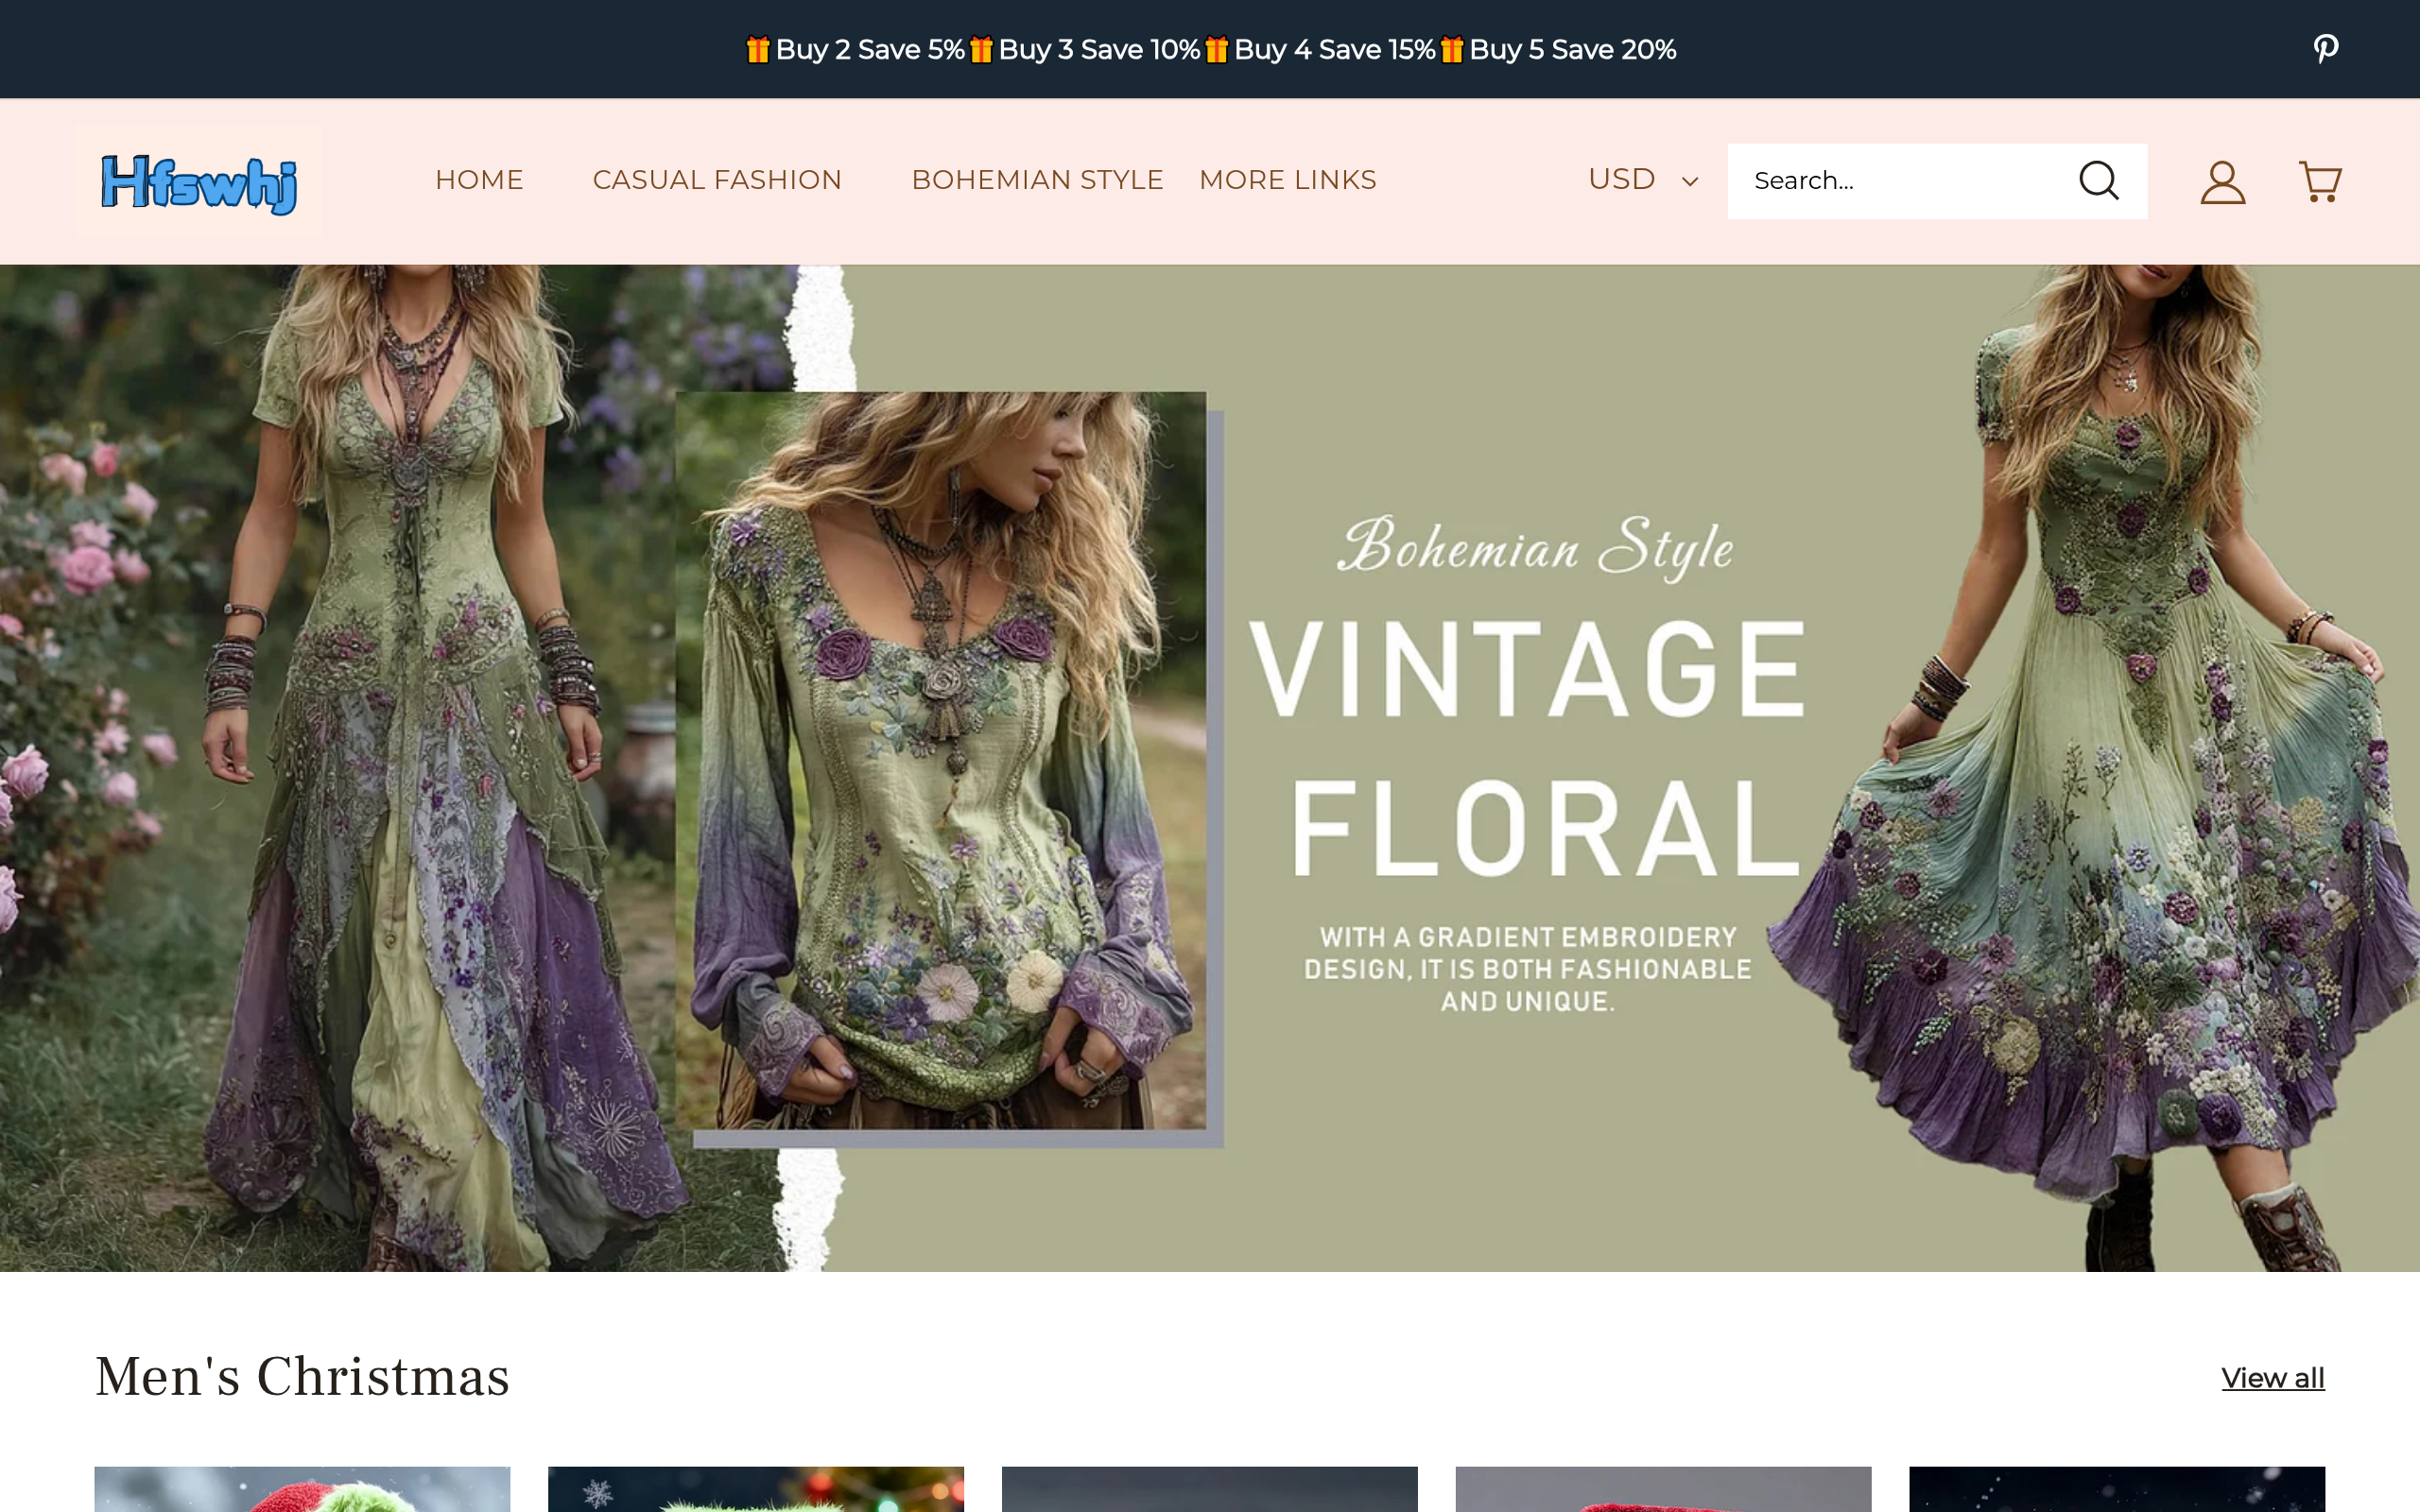The height and width of the screenshot is (1512, 2420).
Task: Click the center blouse banner image
Action: point(940,760)
